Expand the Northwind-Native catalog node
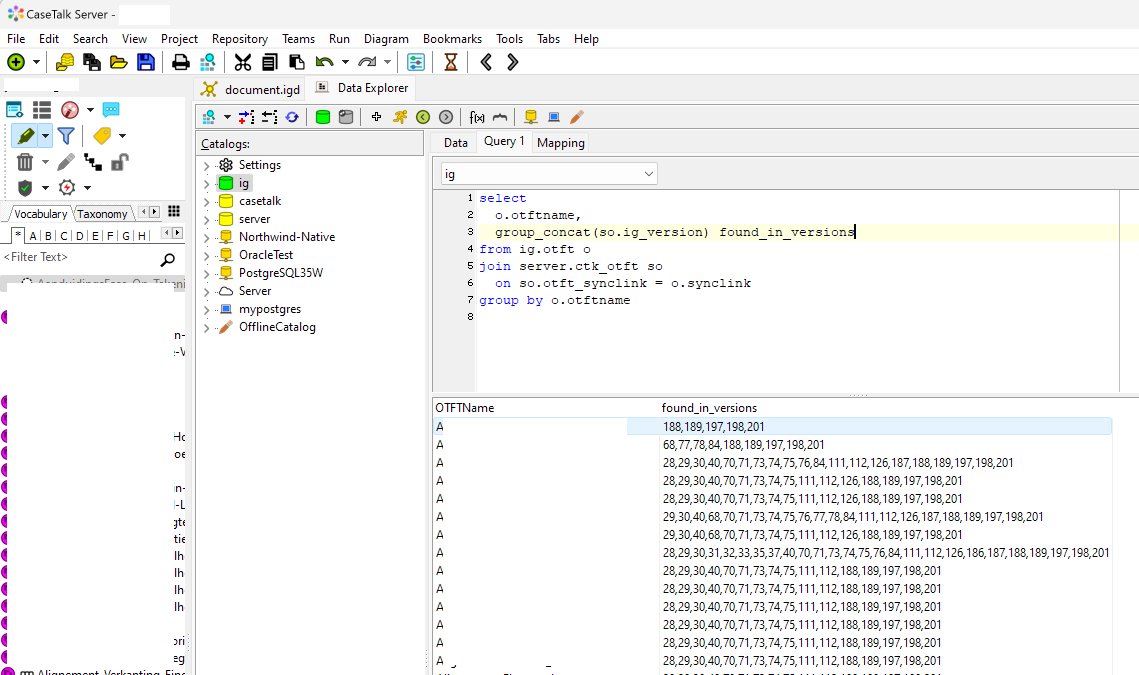The height and width of the screenshot is (675, 1139). [206, 237]
